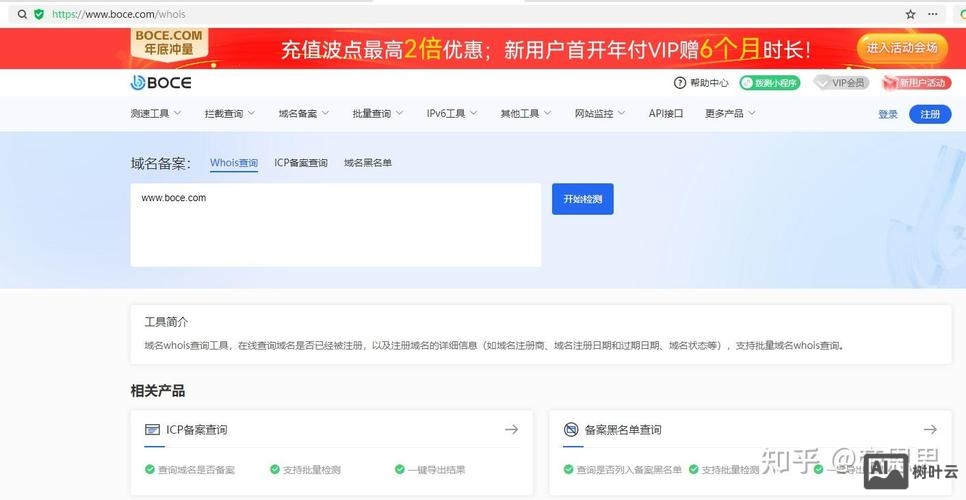Click the 相关产品 heading
This screenshot has width=966, height=500.
coord(158,391)
